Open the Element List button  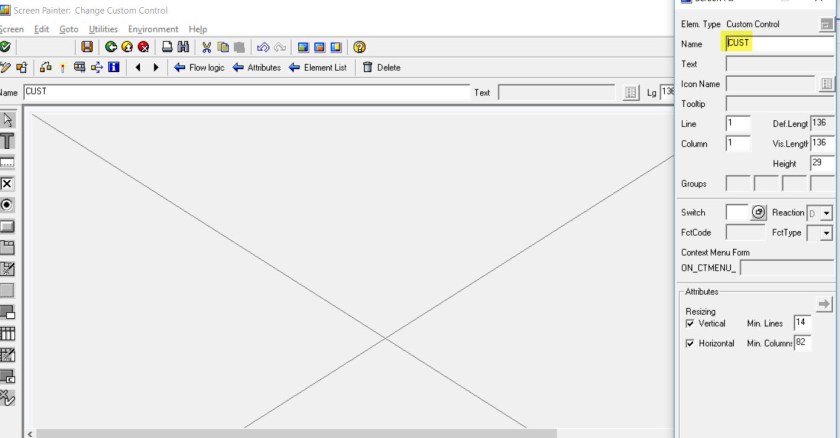pos(318,67)
